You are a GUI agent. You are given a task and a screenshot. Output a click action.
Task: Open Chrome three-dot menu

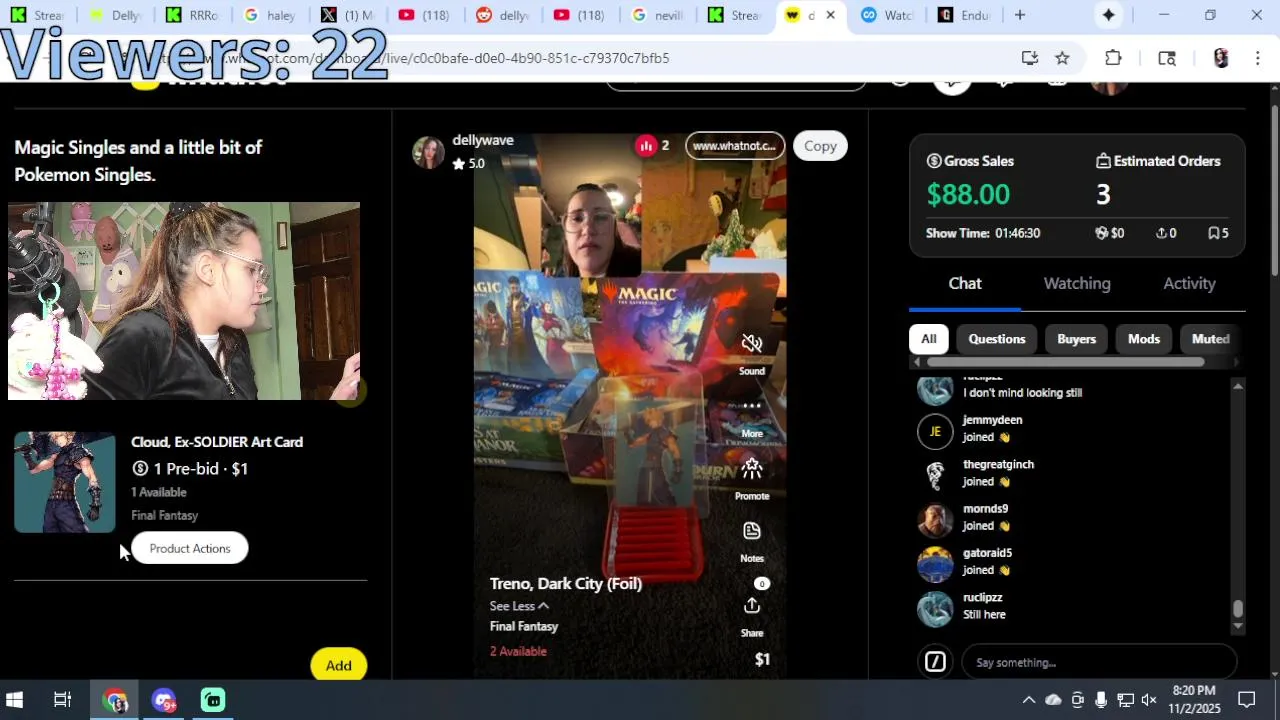(1257, 58)
